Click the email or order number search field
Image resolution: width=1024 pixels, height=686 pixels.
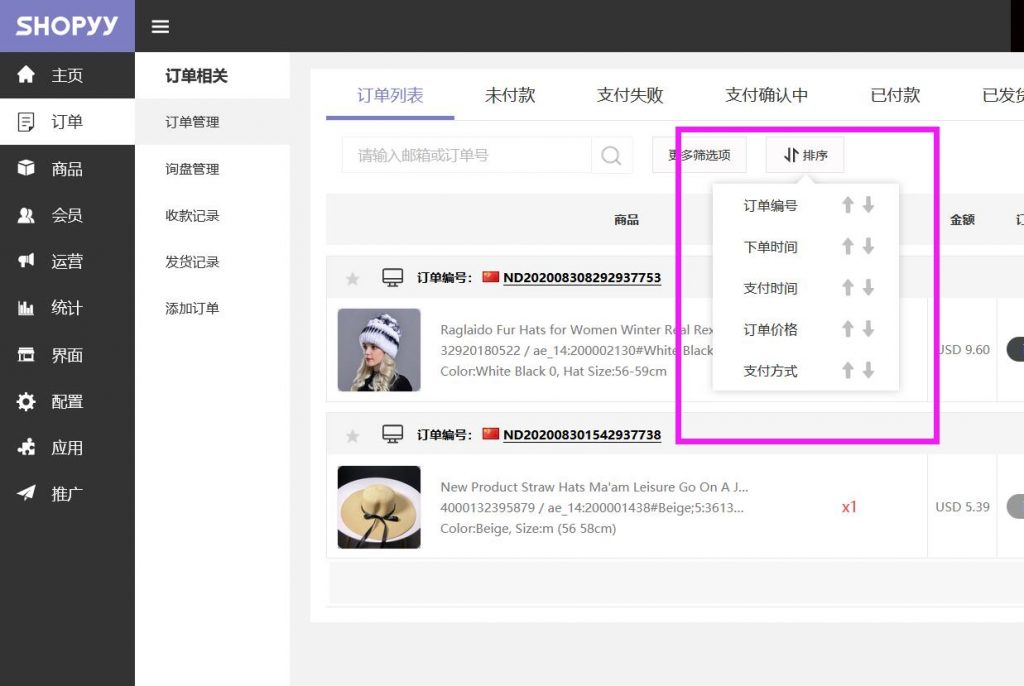466,155
